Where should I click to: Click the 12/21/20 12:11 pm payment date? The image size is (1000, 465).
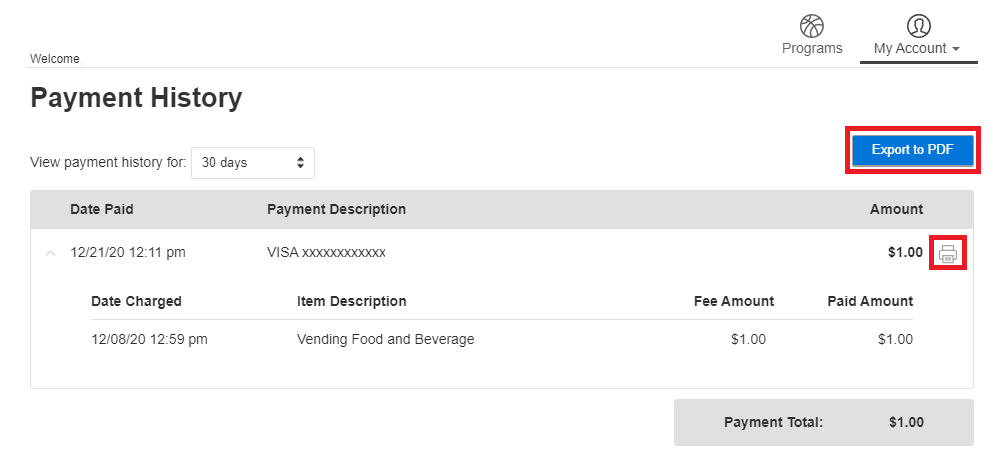coord(128,253)
